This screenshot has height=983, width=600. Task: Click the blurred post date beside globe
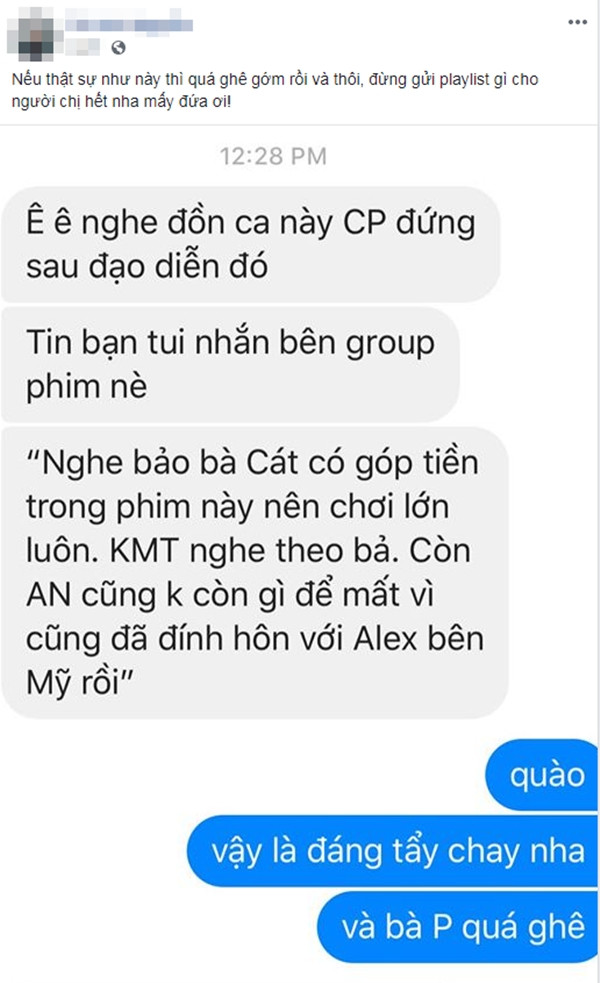[83, 48]
